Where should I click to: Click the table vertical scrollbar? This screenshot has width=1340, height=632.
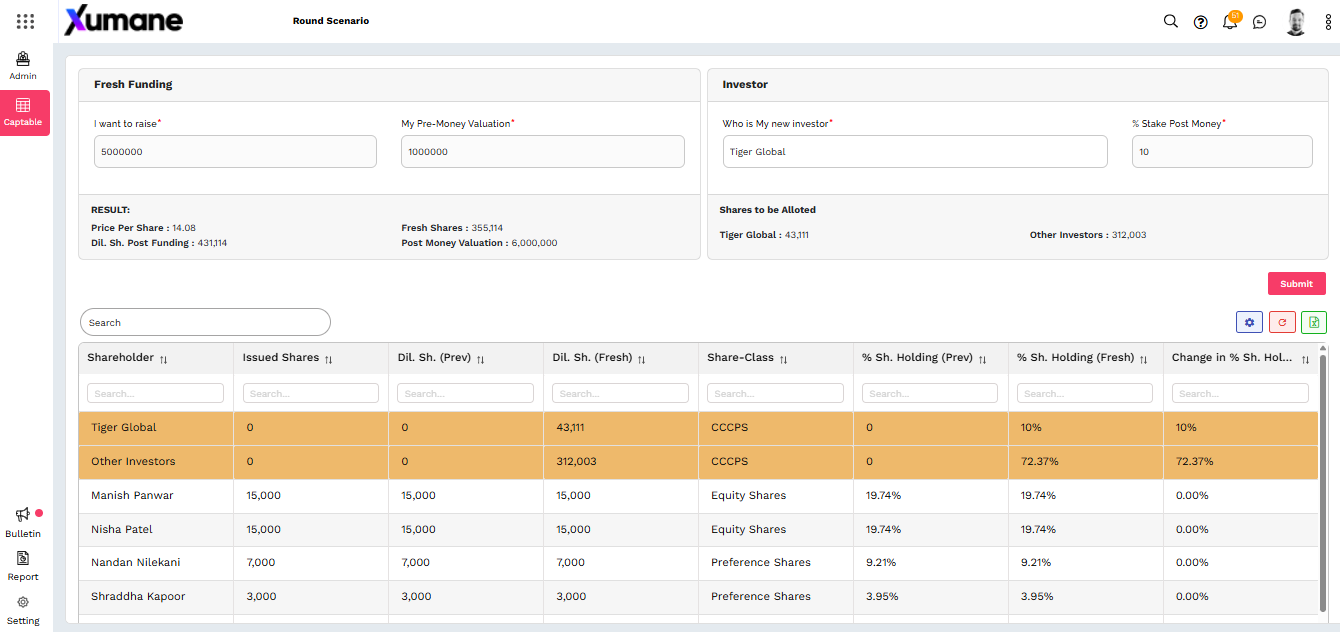pos(1323,485)
